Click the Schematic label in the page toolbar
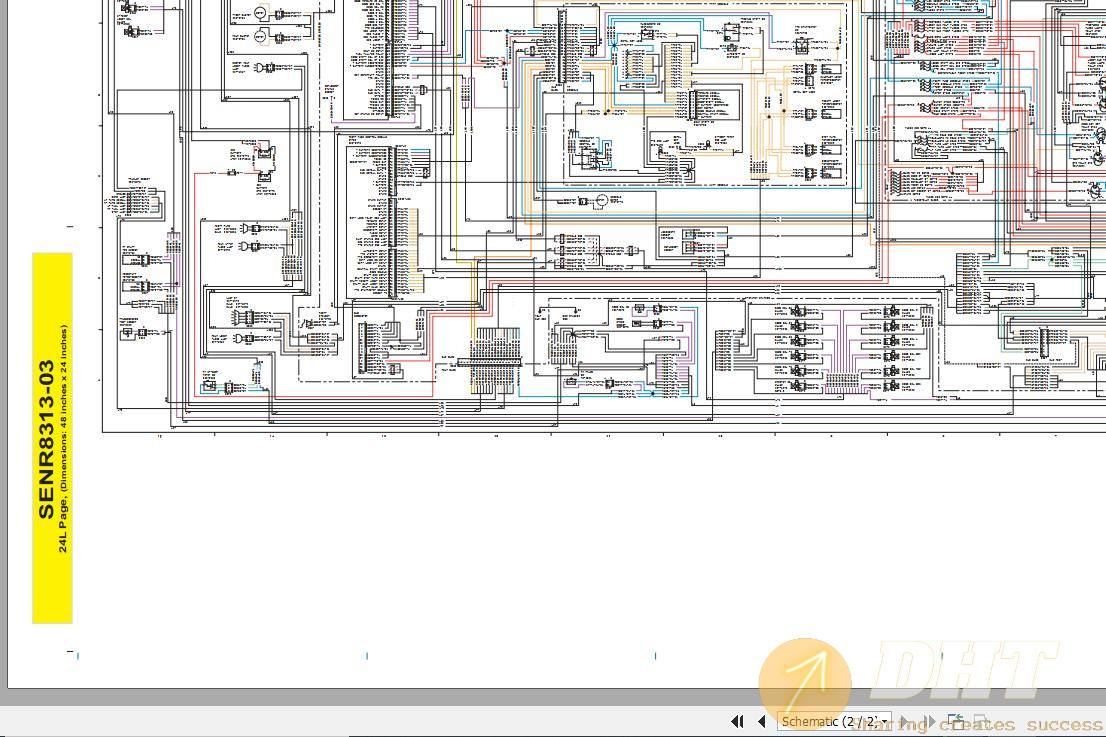This screenshot has height=737, width=1106. coord(810,721)
